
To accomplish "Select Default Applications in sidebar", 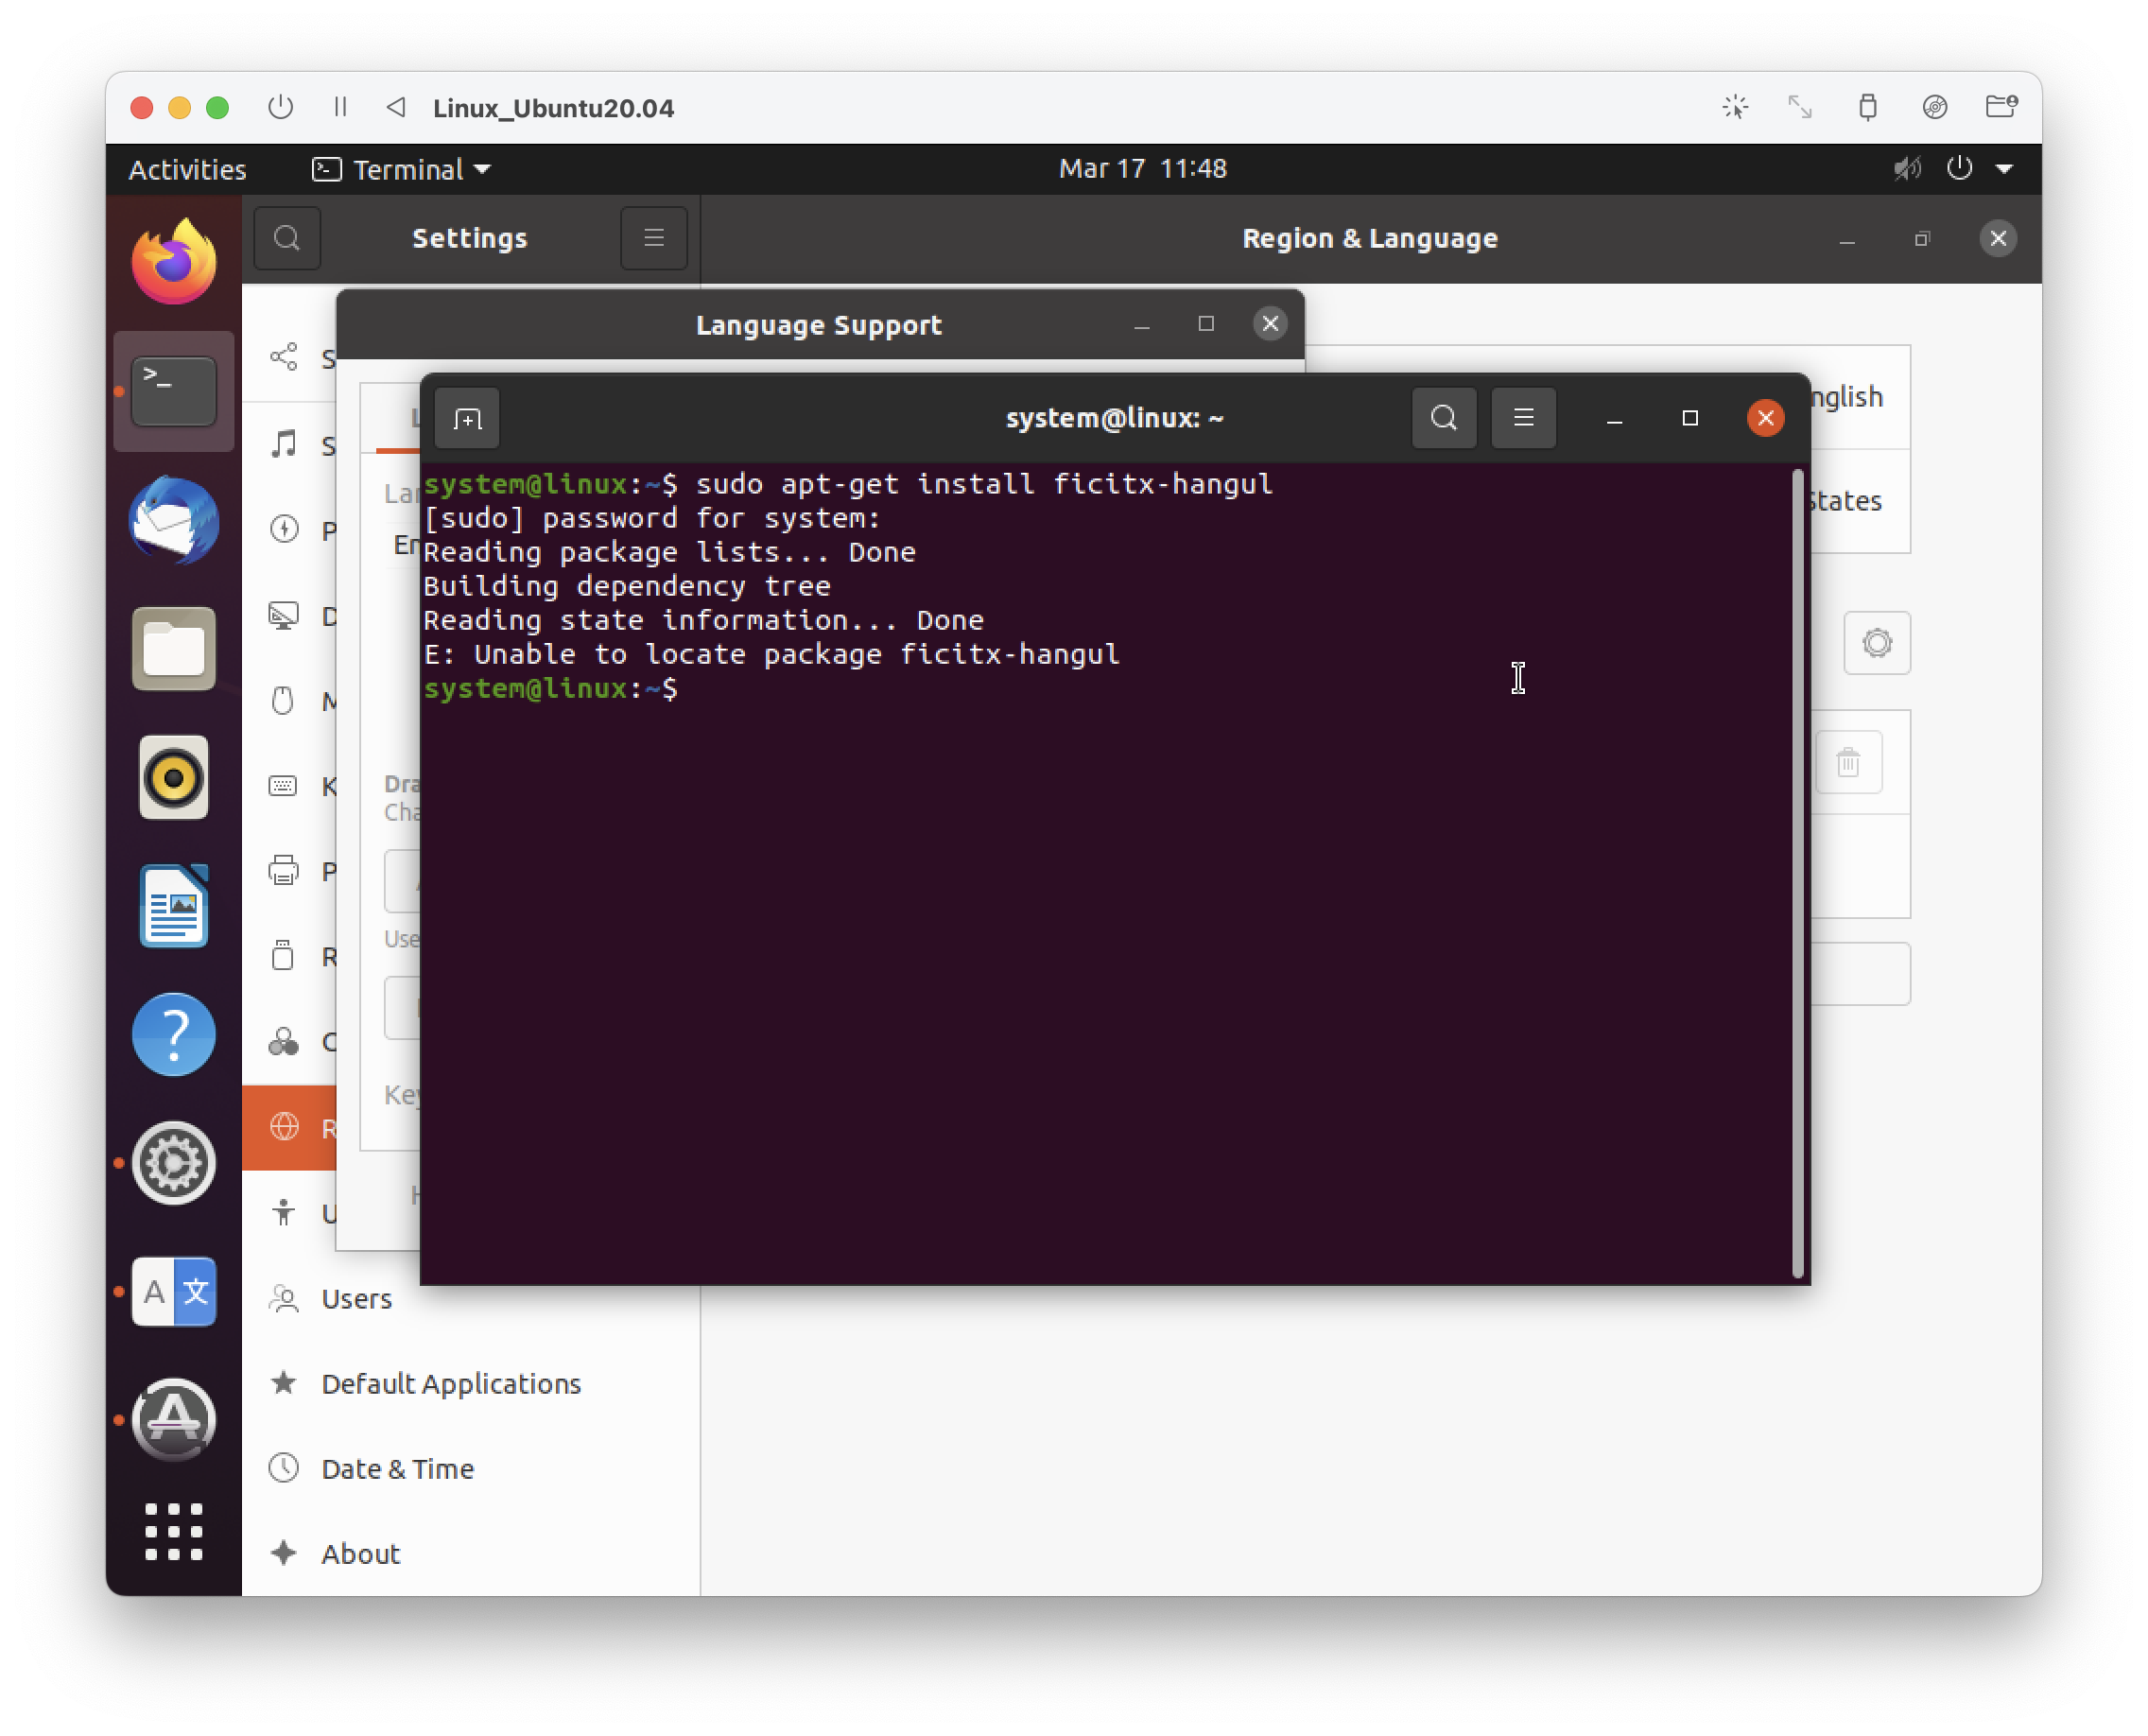I will pyautogui.click(x=450, y=1384).
